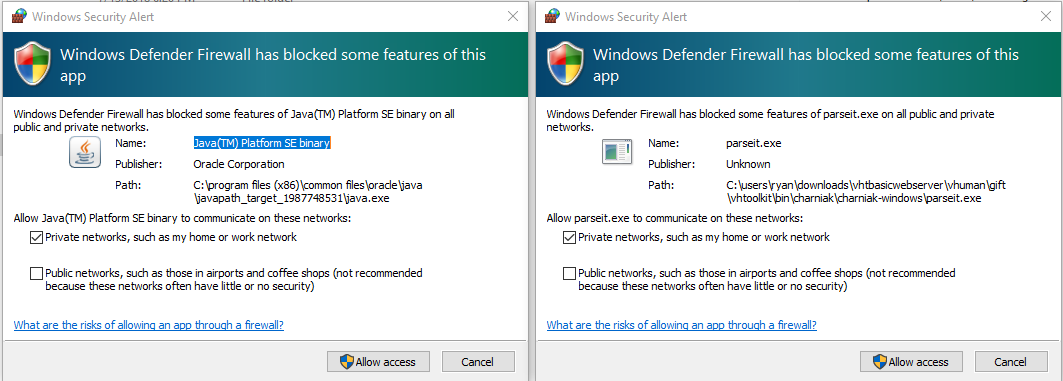This screenshot has height=381, width=1063.
Task: Enable Public networks for Java Platform SE binary
Action: pos(36,273)
